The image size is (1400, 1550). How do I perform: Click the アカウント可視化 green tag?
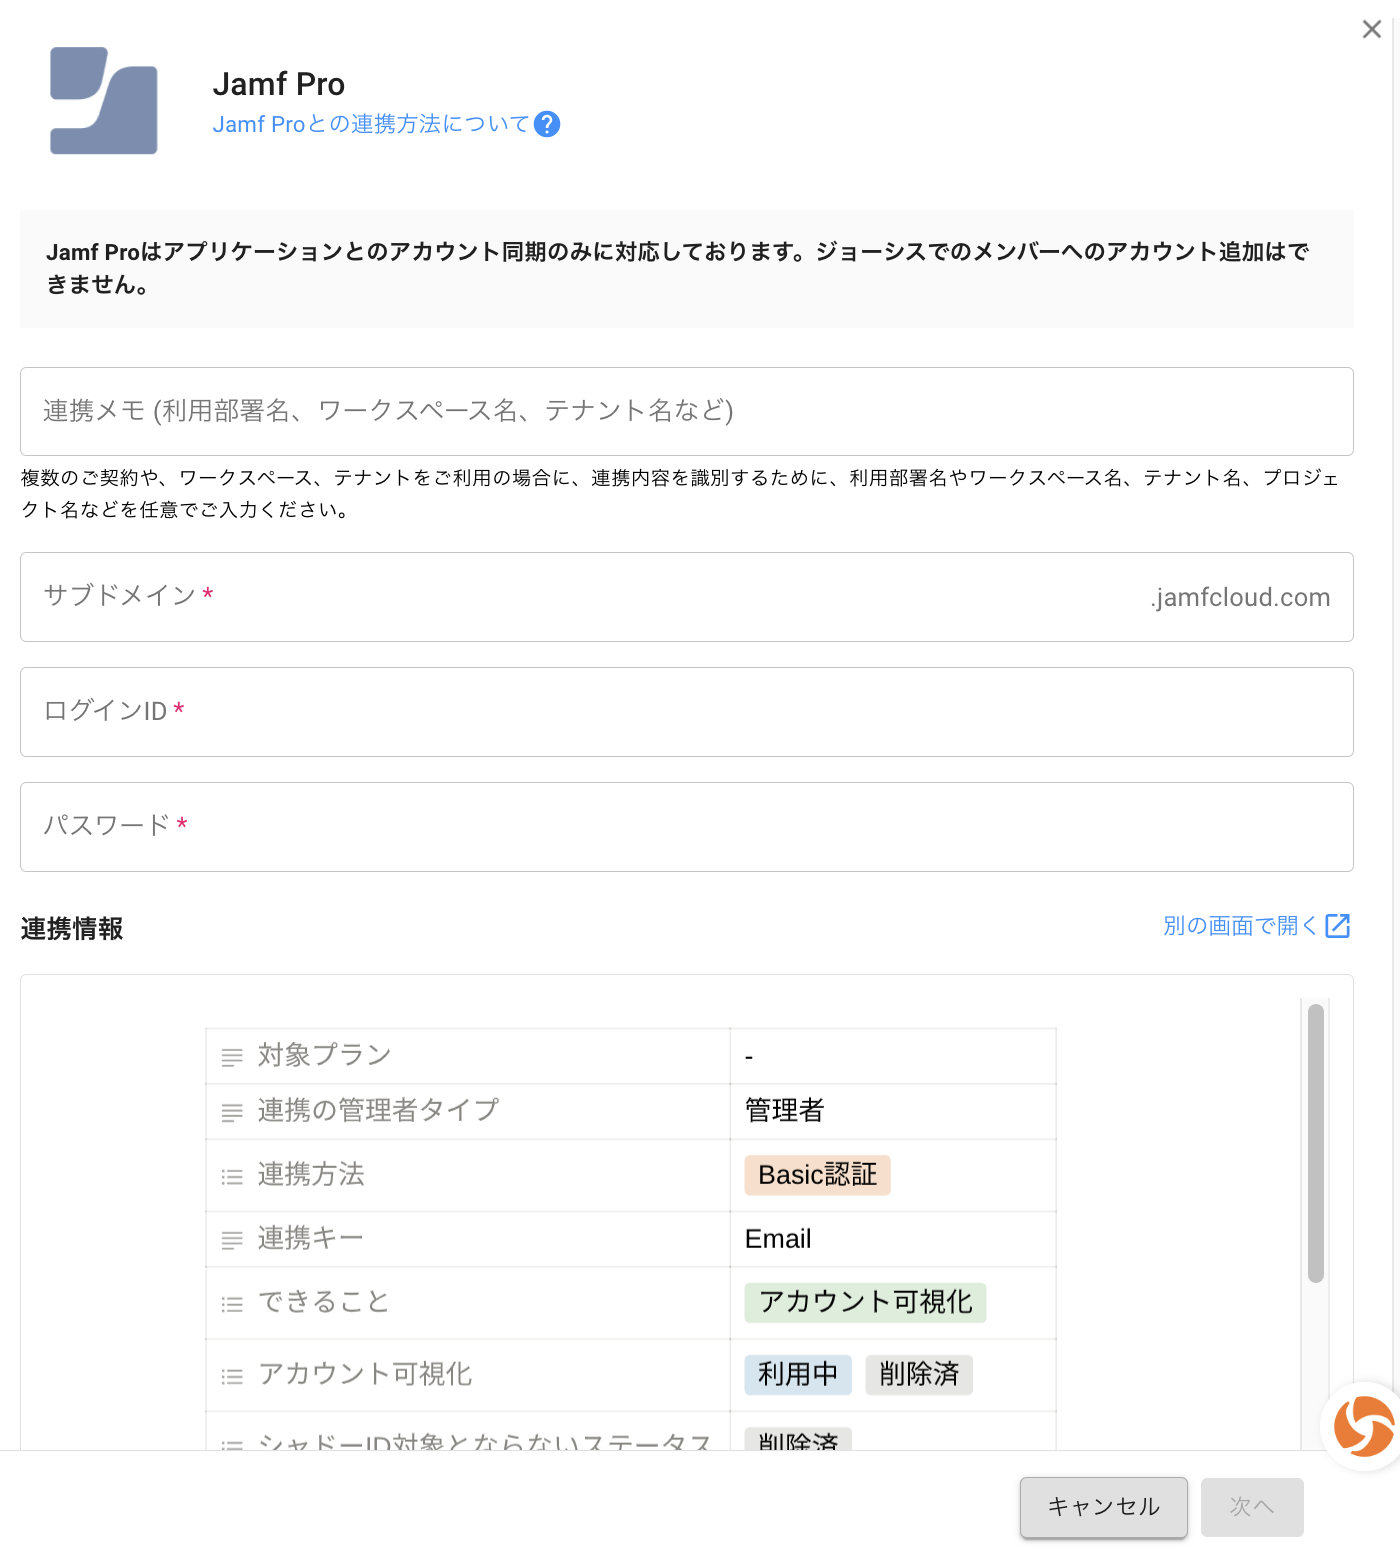click(x=866, y=1302)
